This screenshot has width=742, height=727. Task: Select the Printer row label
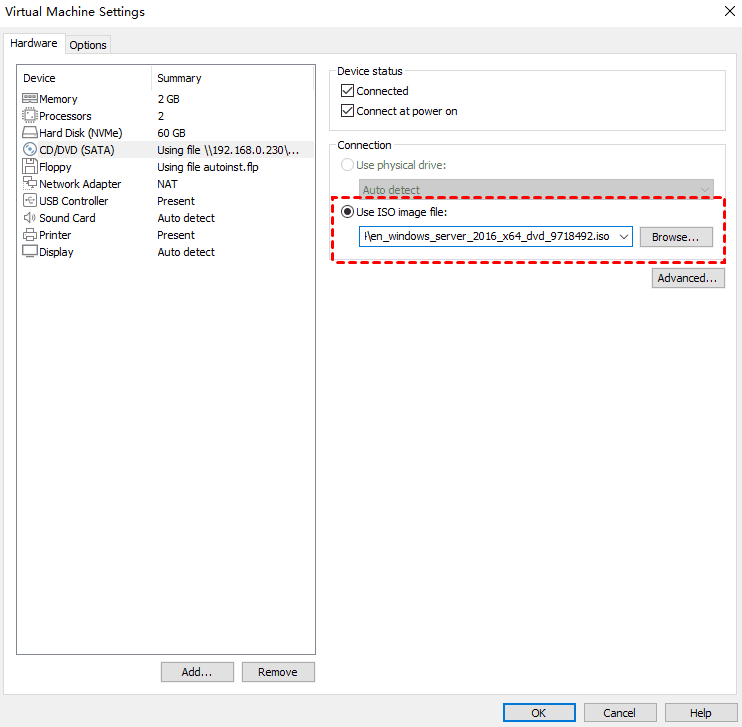pyautogui.click(x=55, y=235)
